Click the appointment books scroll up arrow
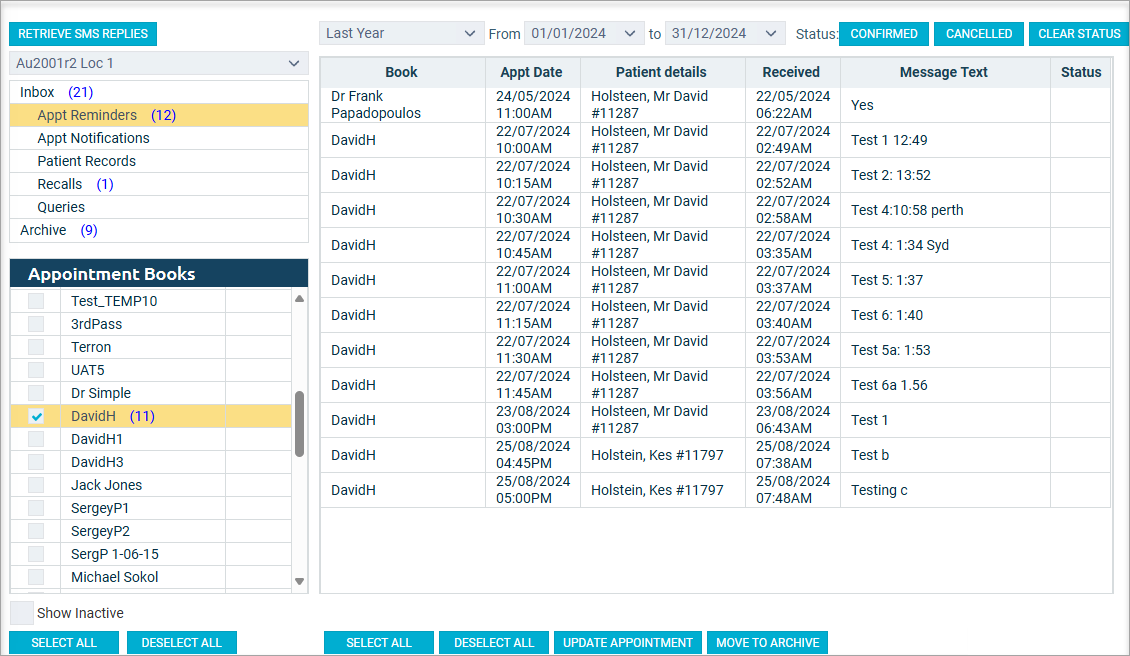This screenshot has height=656, width=1130. tap(300, 298)
